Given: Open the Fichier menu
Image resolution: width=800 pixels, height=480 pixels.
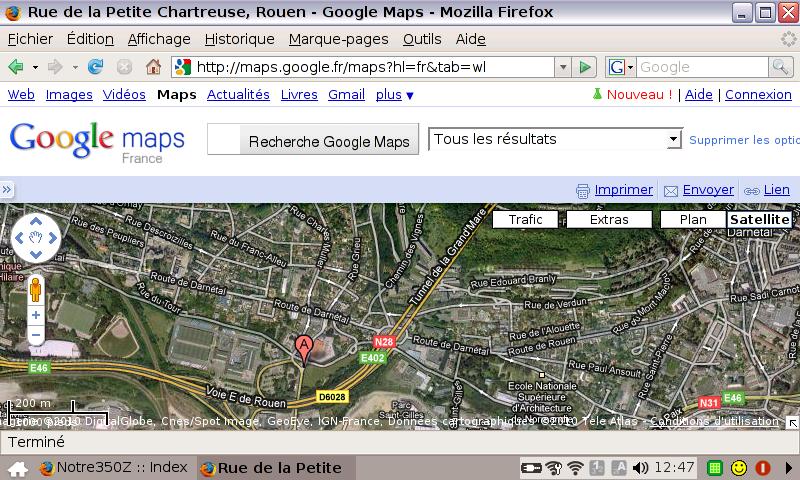Looking at the screenshot, I should (x=30, y=39).
